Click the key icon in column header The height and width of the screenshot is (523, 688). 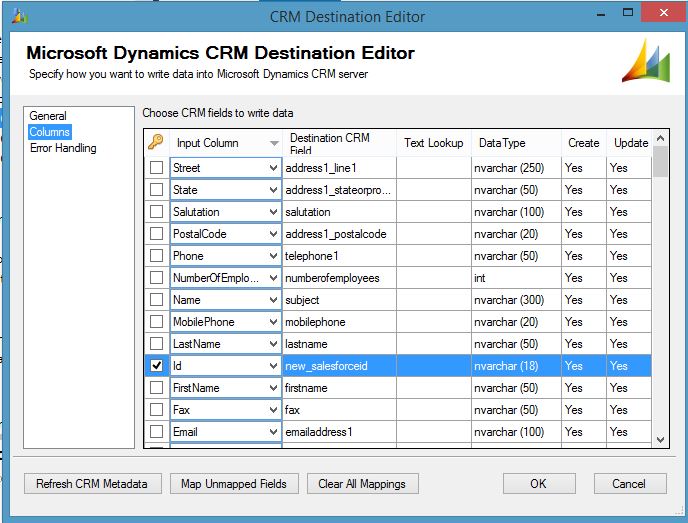click(155, 143)
